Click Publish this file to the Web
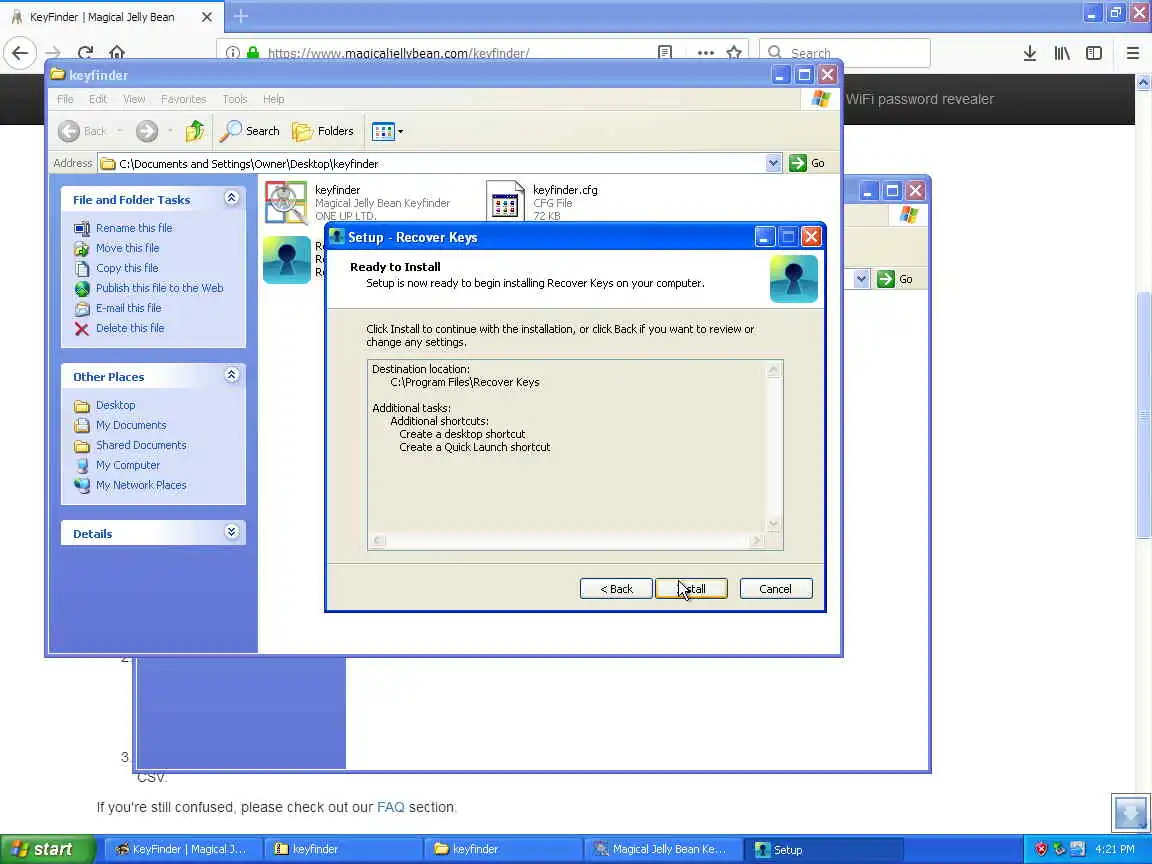 pyautogui.click(x=159, y=288)
